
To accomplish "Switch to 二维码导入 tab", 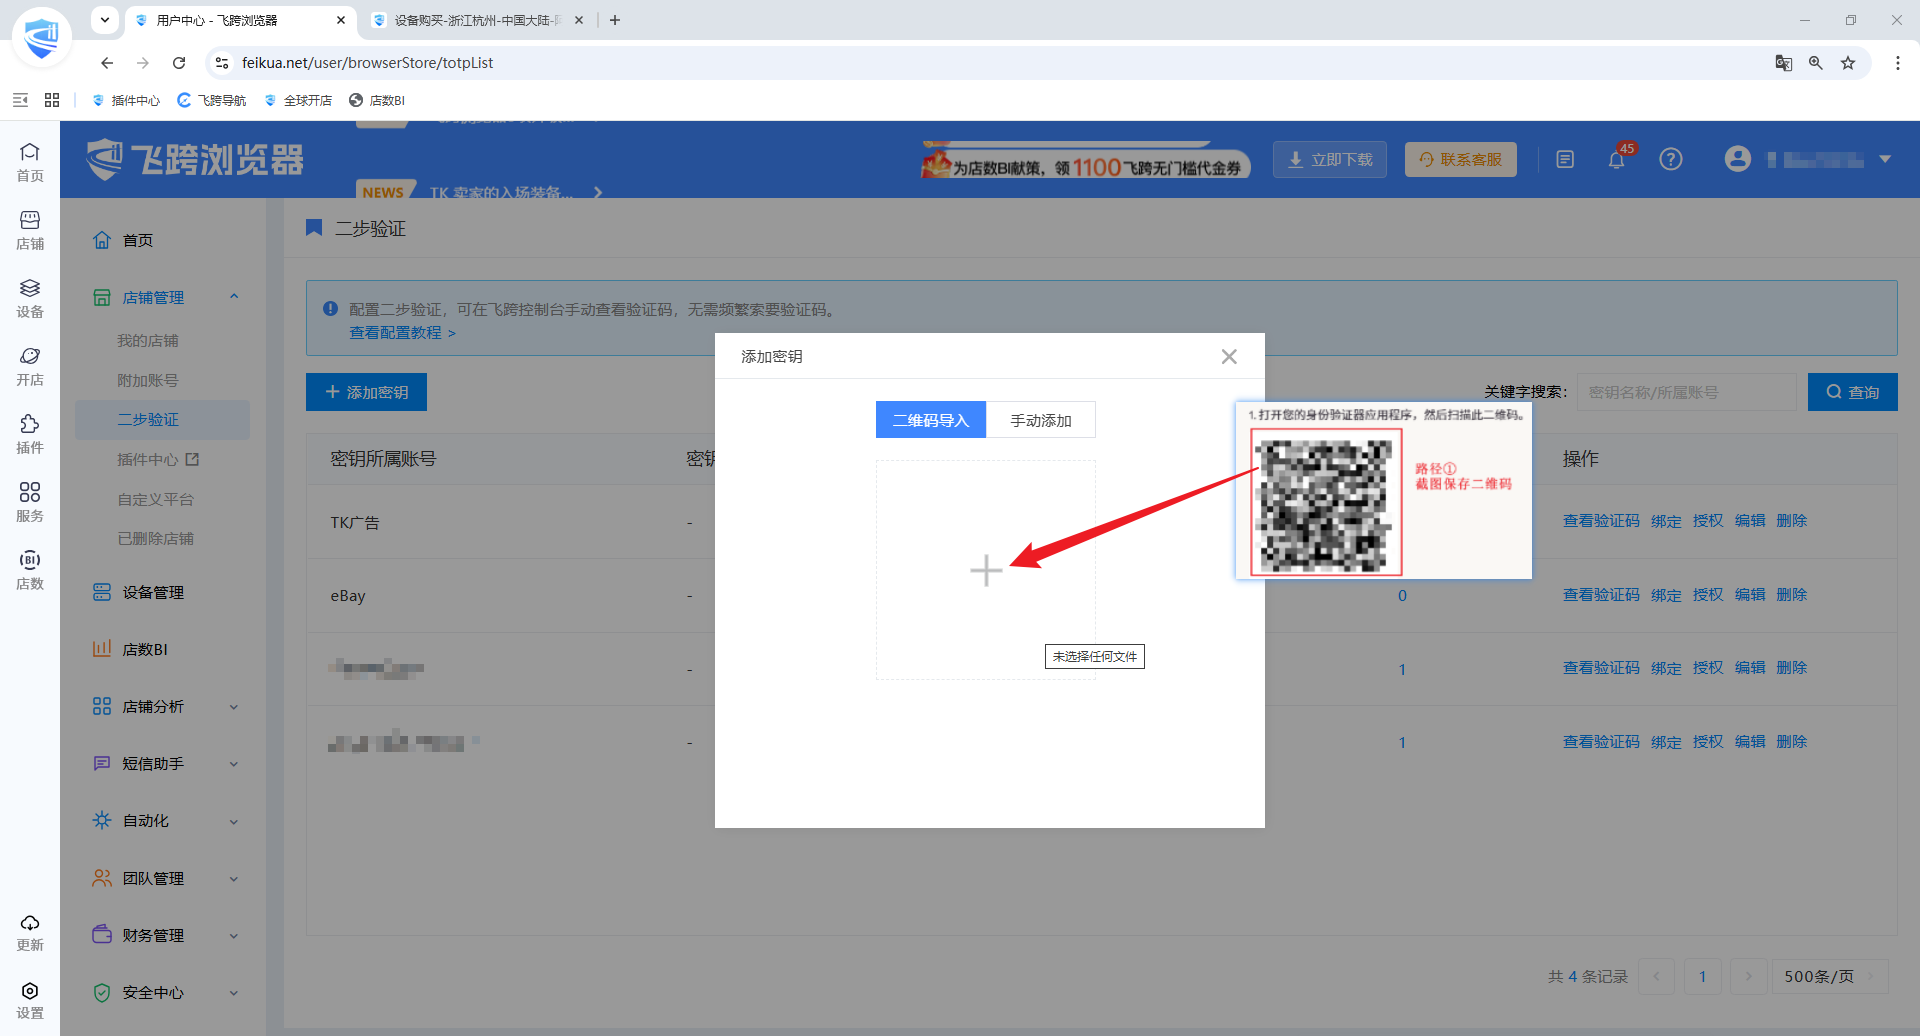I will point(931,420).
